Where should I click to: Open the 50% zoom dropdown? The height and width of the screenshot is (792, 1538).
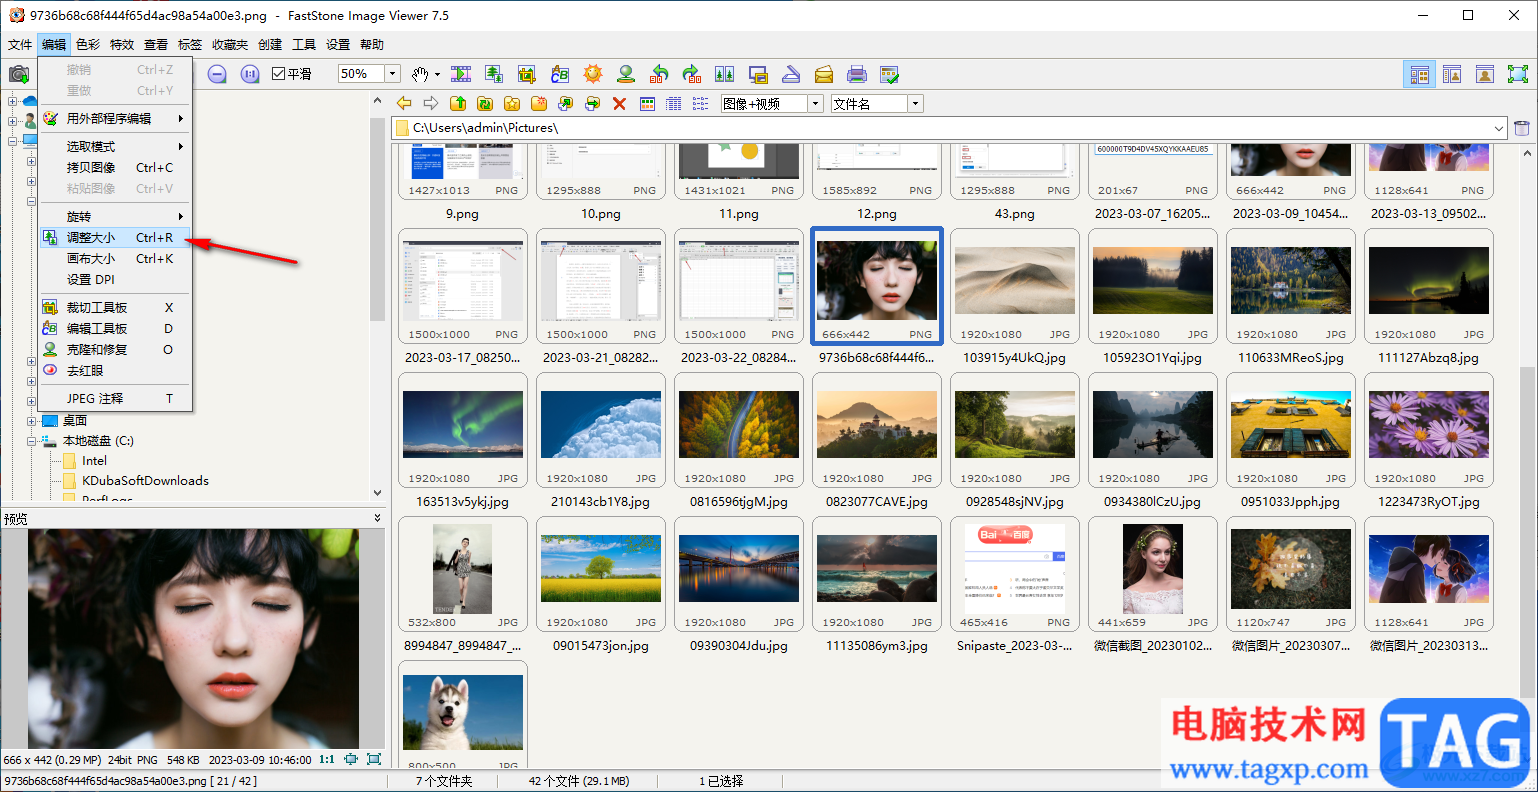tap(393, 74)
